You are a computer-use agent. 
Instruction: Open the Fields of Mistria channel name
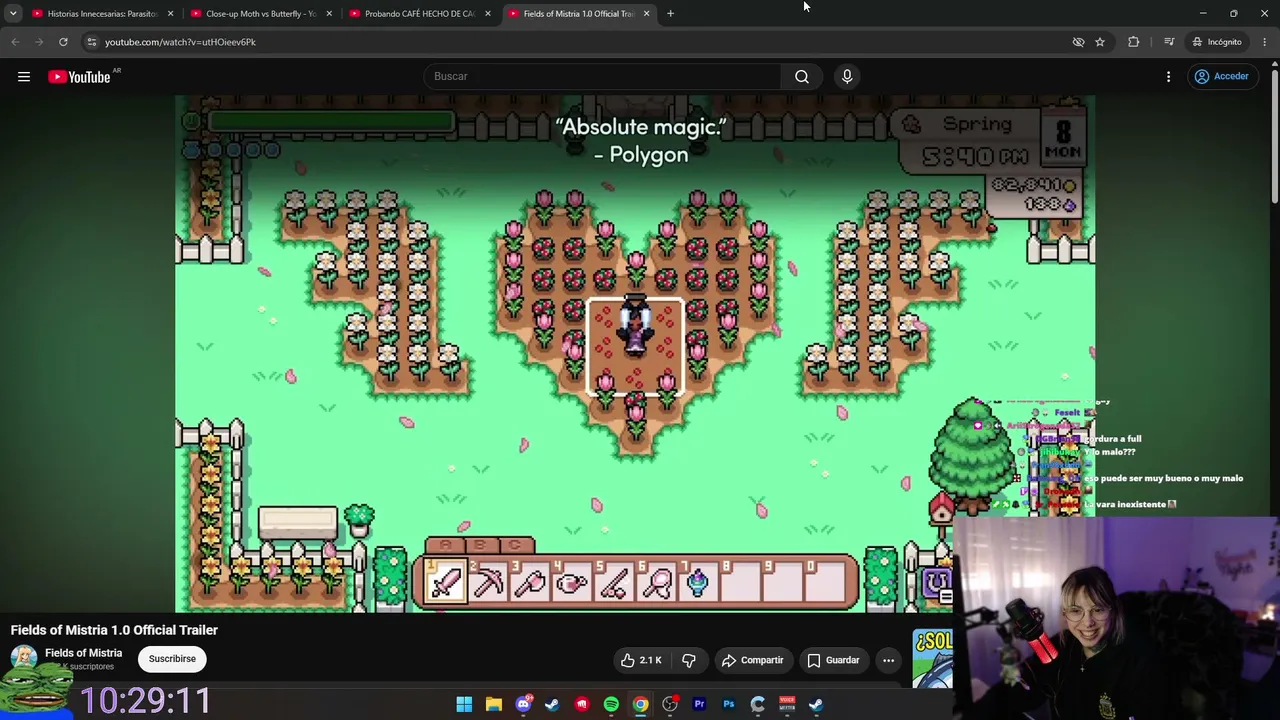pyautogui.click(x=83, y=653)
